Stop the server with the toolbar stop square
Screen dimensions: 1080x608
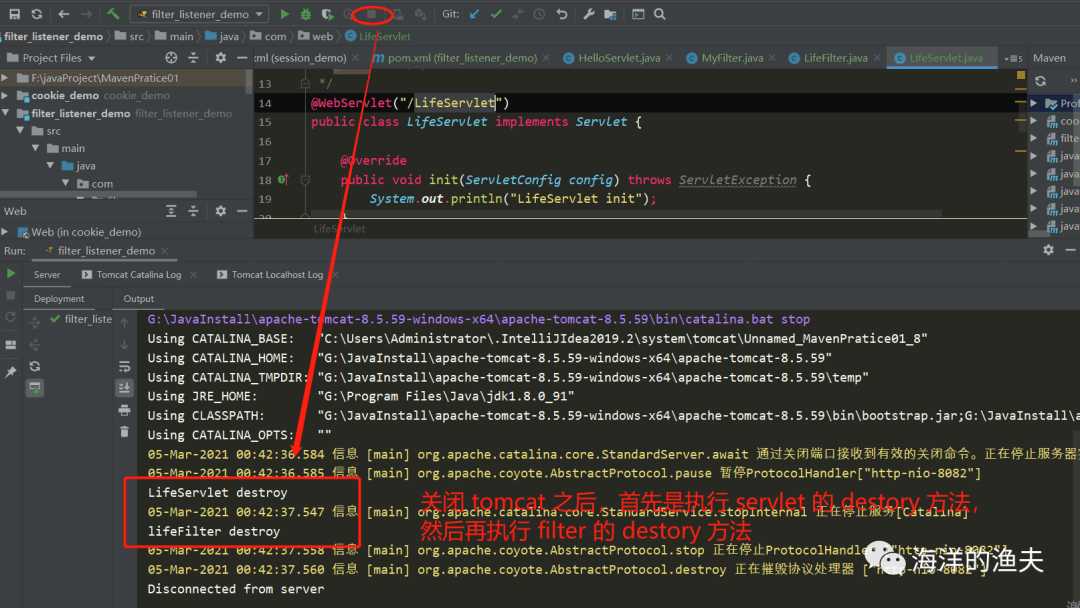pyautogui.click(x=371, y=14)
